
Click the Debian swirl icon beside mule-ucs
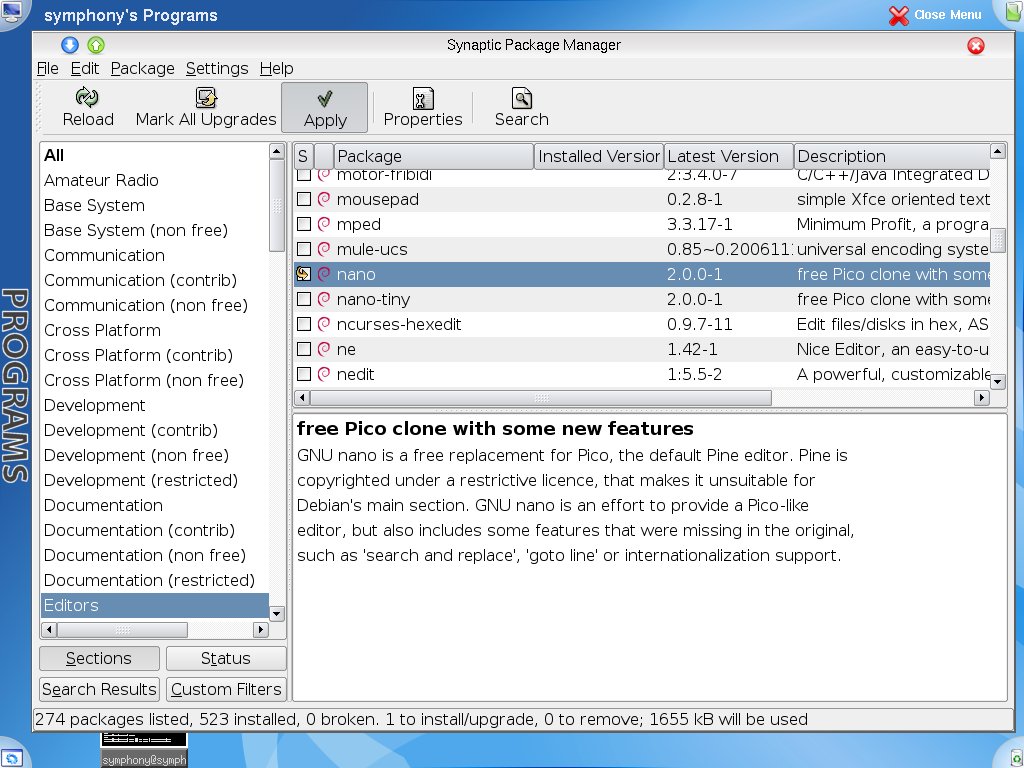pos(323,249)
